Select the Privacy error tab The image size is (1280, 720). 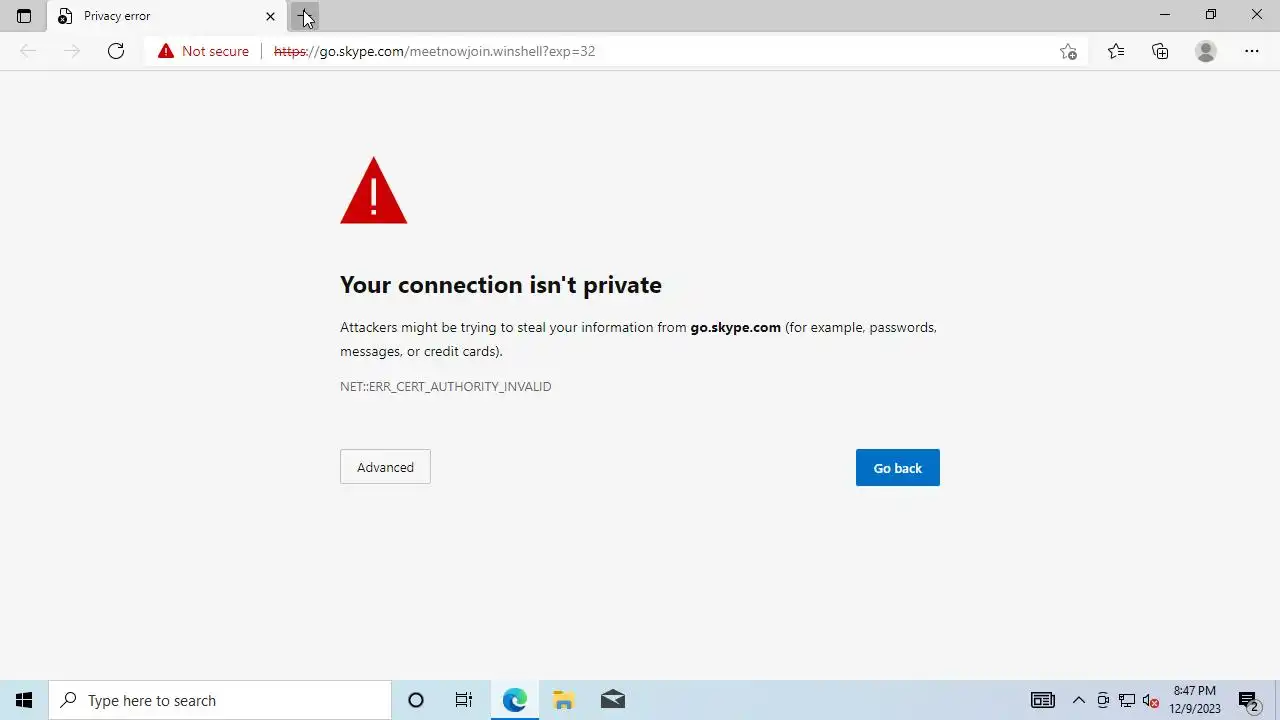coord(165,16)
